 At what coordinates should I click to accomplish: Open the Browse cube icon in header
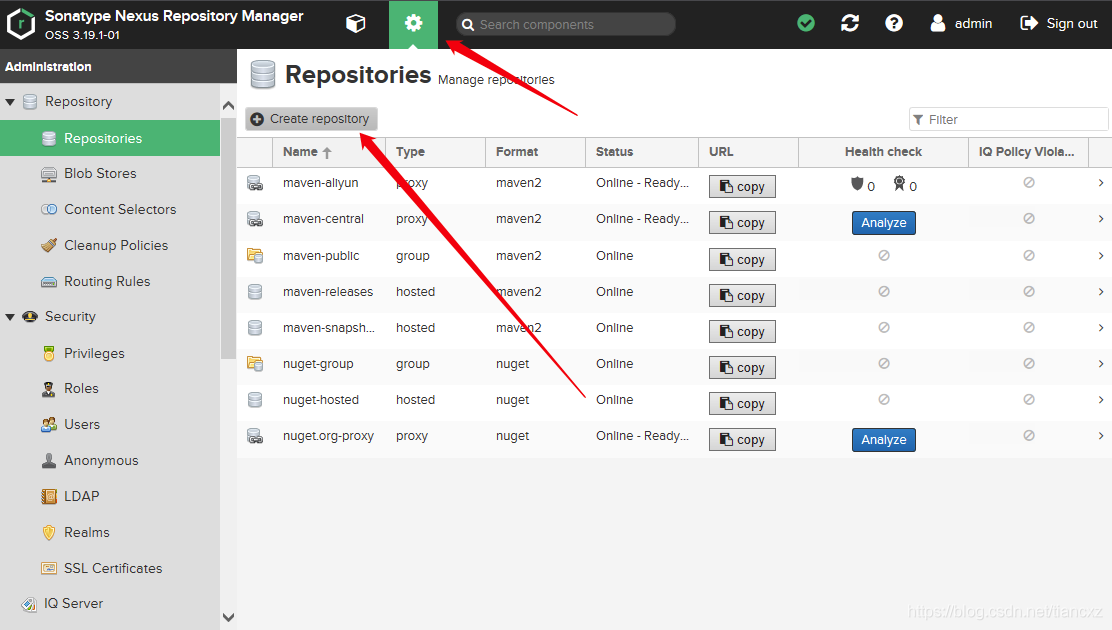click(355, 24)
